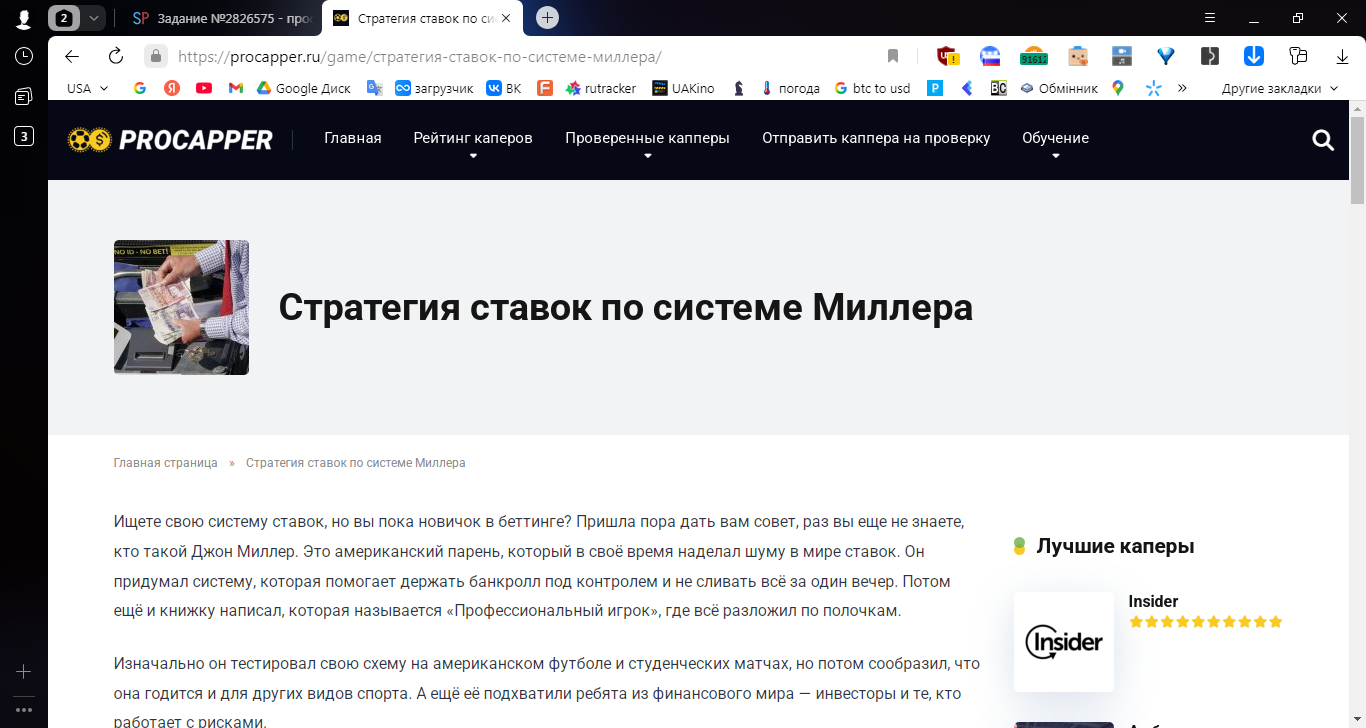Click the Стратегия ставок по системе Миллера heading
The width and height of the screenshot is (1366, 728).
tap(625, 307)
